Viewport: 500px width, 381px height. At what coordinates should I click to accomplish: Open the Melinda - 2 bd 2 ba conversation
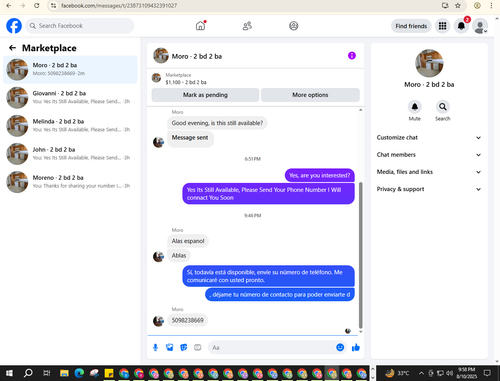[x=70, y=126]
